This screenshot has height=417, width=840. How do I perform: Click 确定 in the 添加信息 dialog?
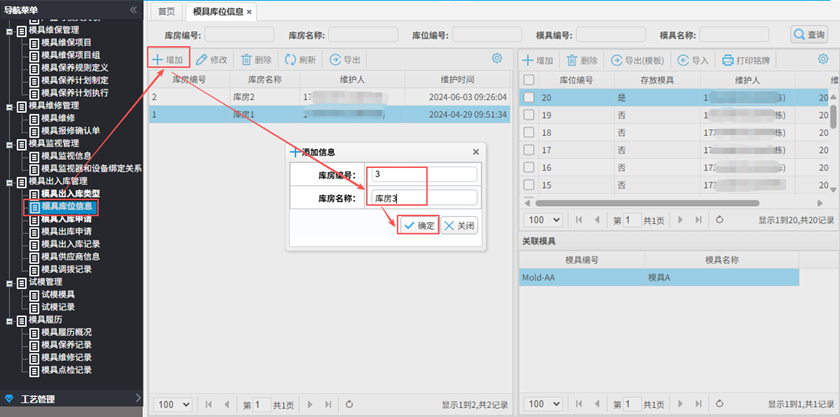pos(418,226)
